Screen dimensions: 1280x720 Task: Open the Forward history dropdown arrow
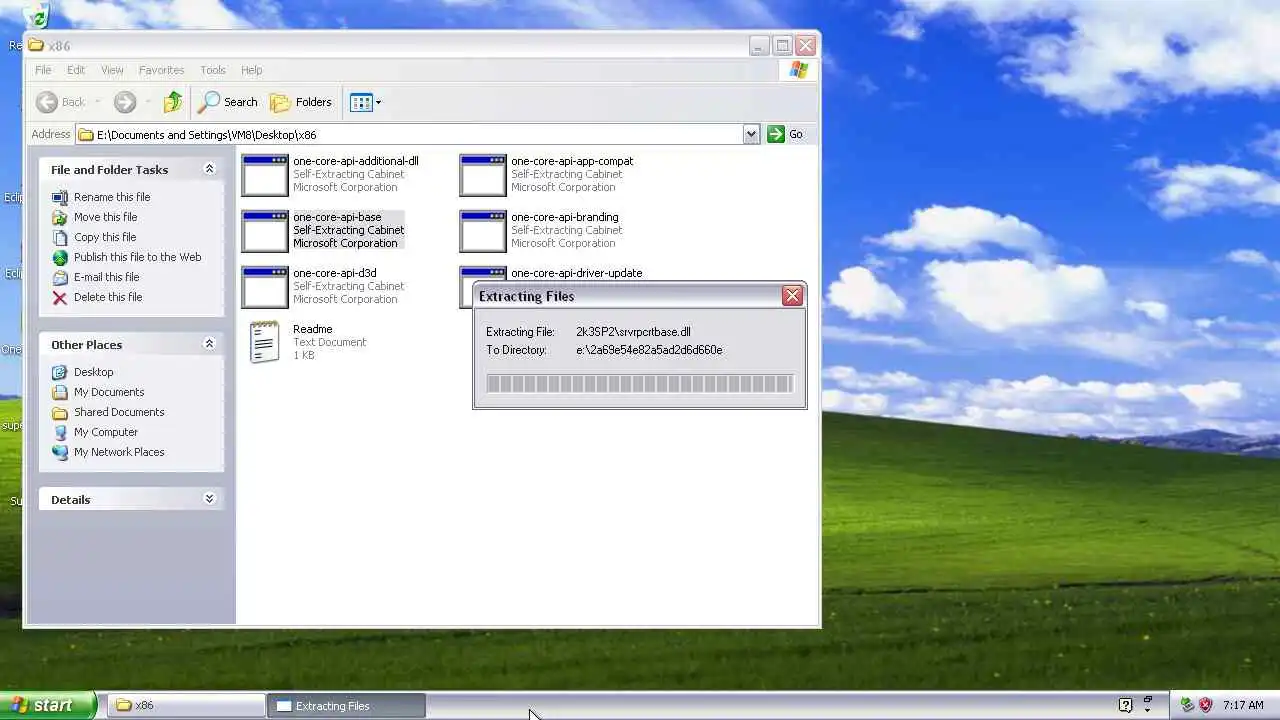pyautogui.click(x=148, y=102)
